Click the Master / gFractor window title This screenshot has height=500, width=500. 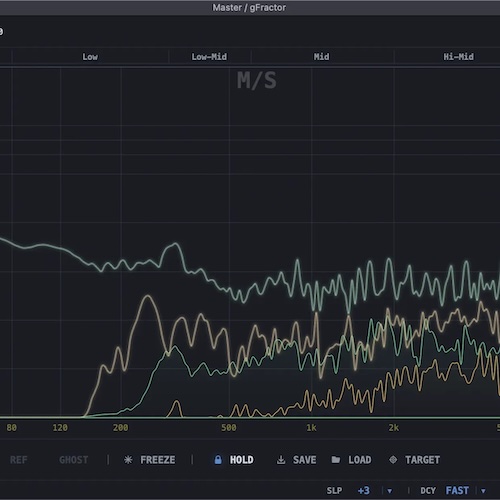(x=249, y=8)
